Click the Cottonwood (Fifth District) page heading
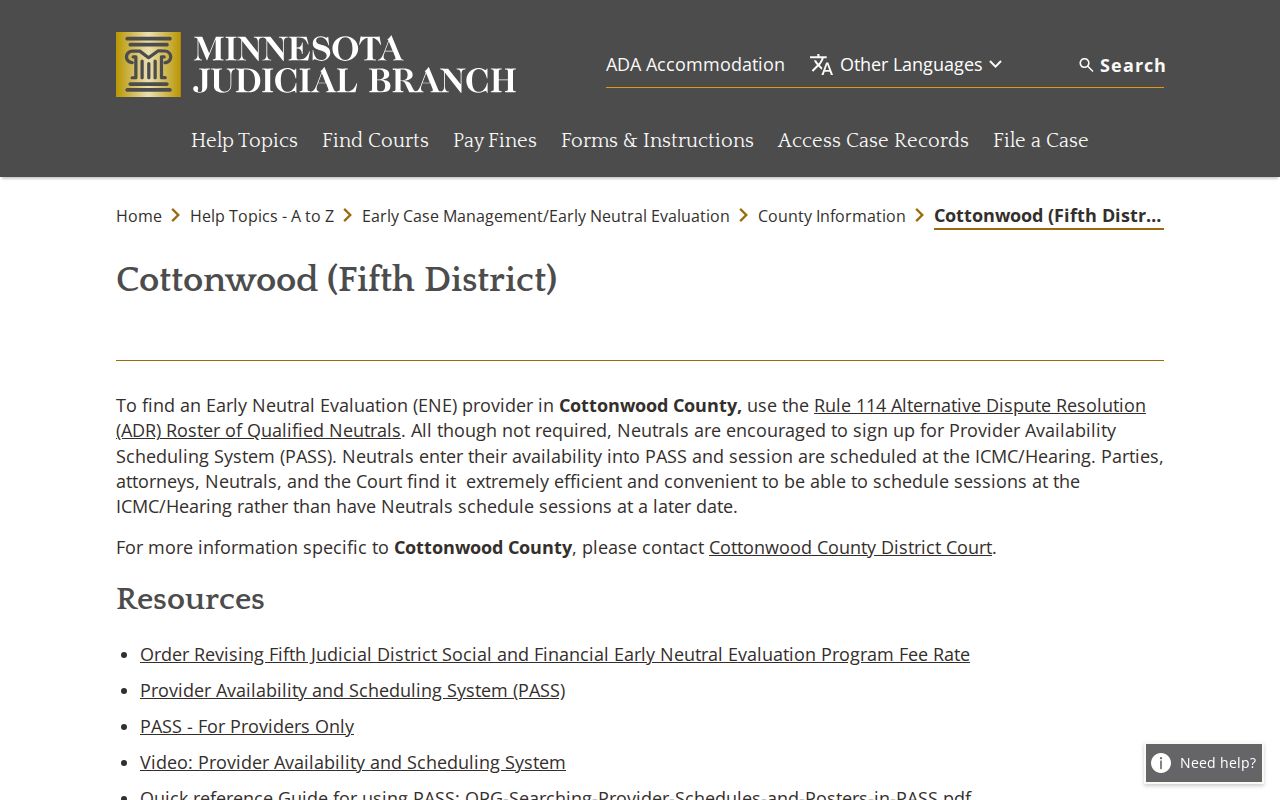 [x=337, y=279]
